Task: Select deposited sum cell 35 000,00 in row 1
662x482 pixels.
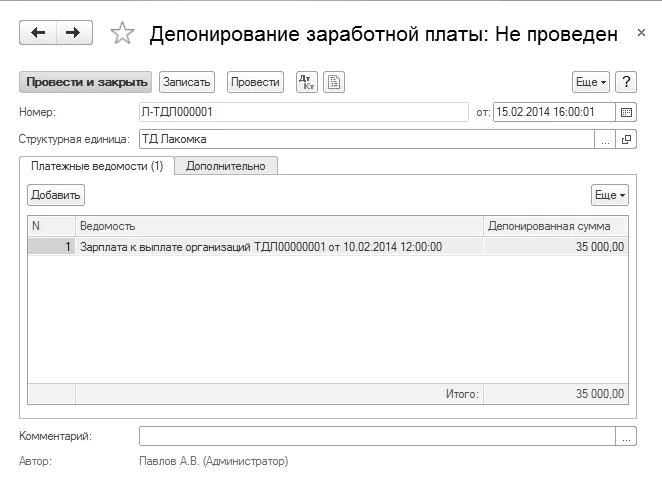Action: 556,246
